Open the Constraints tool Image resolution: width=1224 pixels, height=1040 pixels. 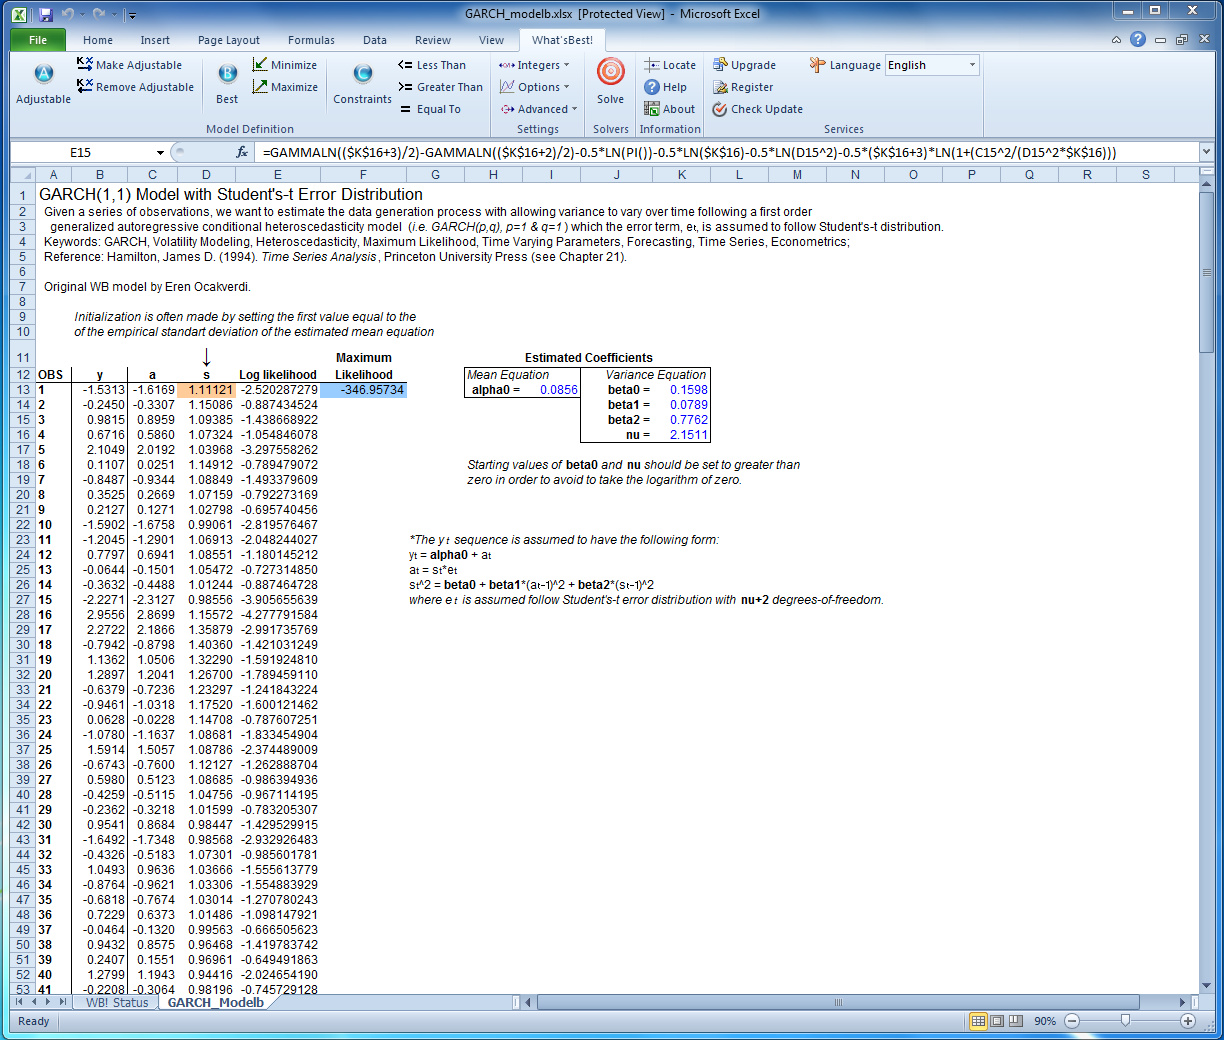[x=362, y=74]
